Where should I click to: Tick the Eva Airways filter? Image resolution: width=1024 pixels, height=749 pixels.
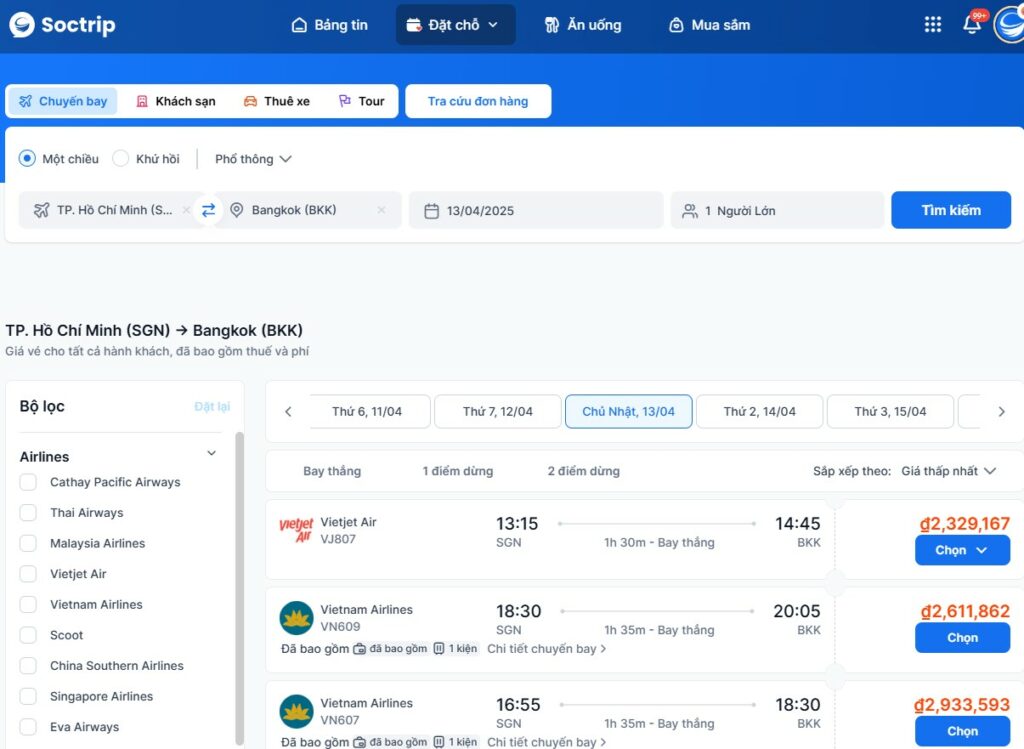point(28,727)
